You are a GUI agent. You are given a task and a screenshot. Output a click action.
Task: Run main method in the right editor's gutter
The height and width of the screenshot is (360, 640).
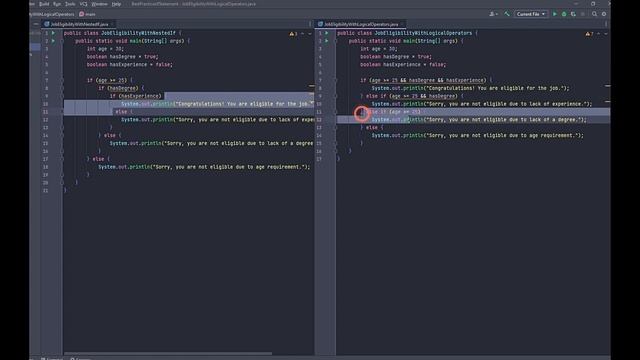click(327, 41)
